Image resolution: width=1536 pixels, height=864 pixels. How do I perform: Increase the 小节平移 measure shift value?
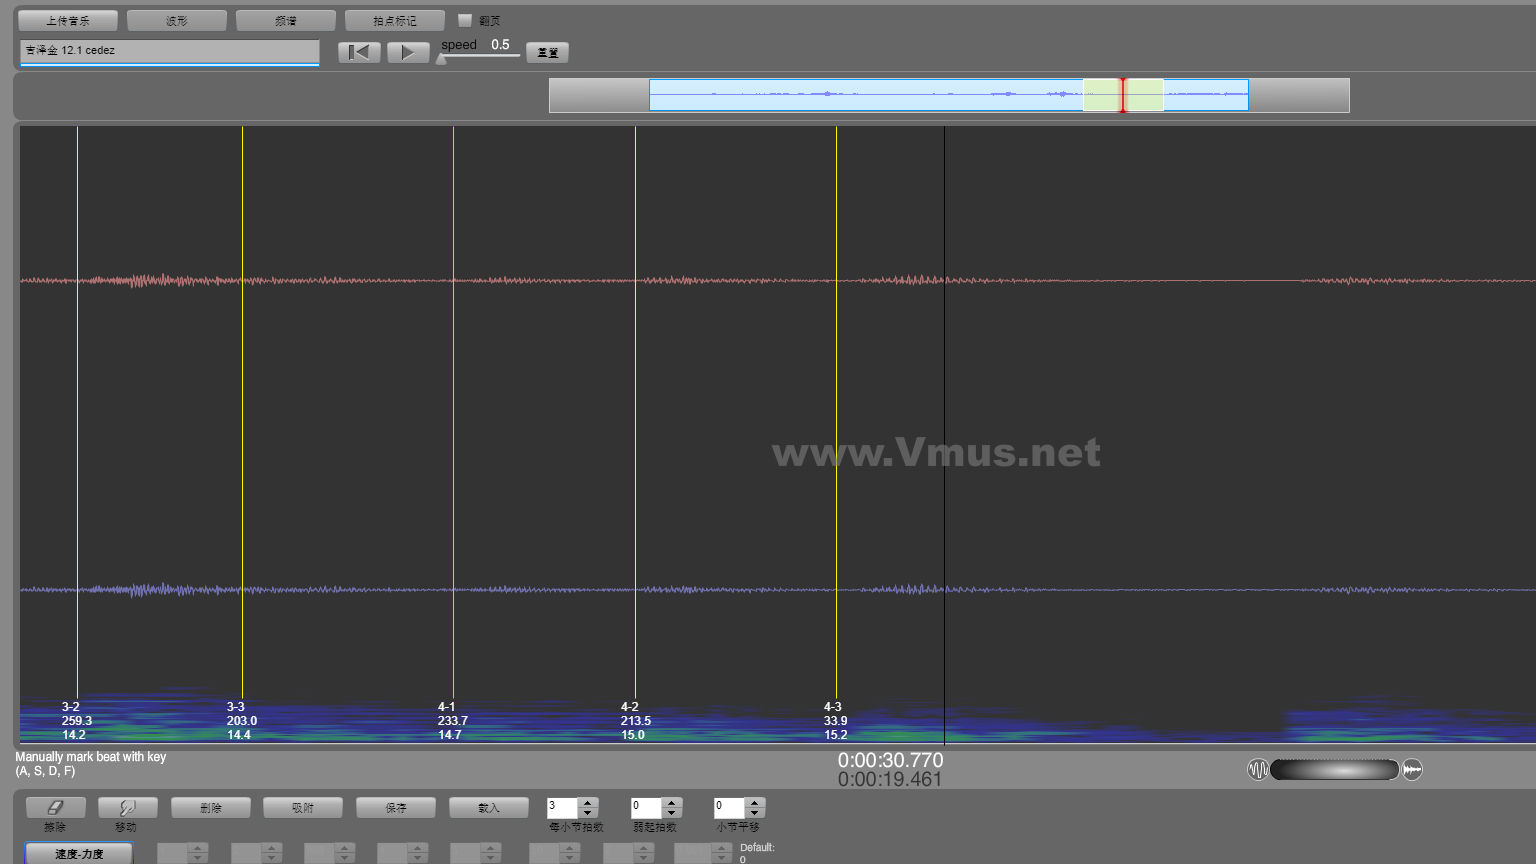(x=755, y=802)
